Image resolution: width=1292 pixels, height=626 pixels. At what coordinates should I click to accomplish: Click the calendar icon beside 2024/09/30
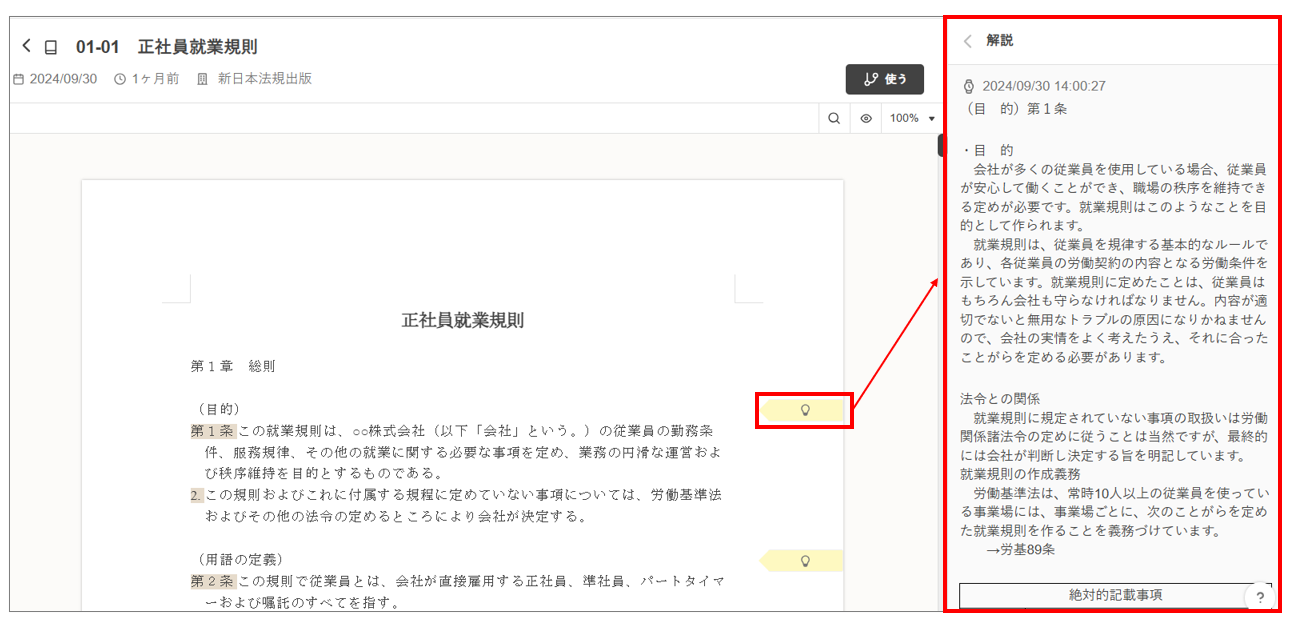pos(18,79)
